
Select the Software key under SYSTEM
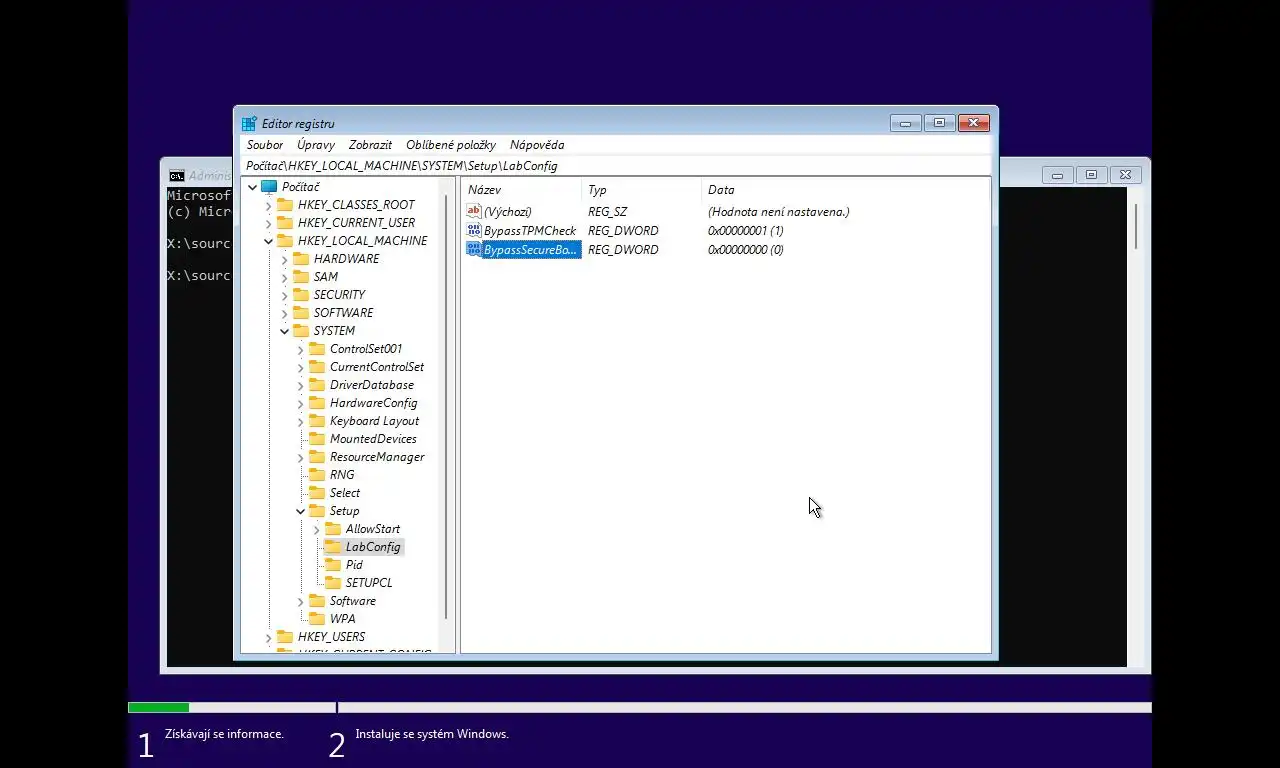(353, 601)
